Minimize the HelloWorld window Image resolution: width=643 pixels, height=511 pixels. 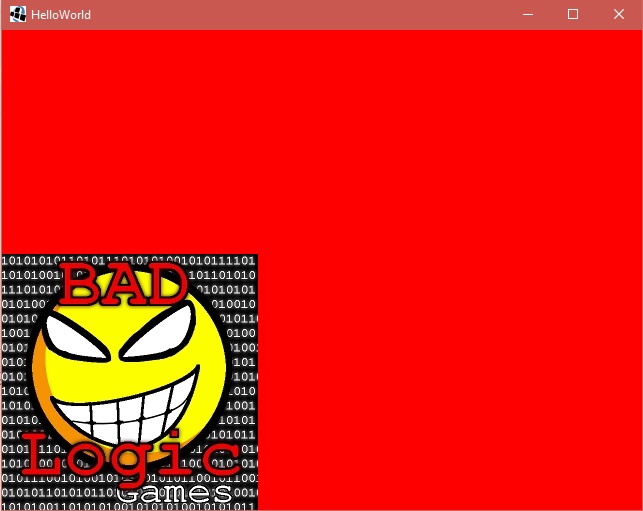(x=528, y=14)
